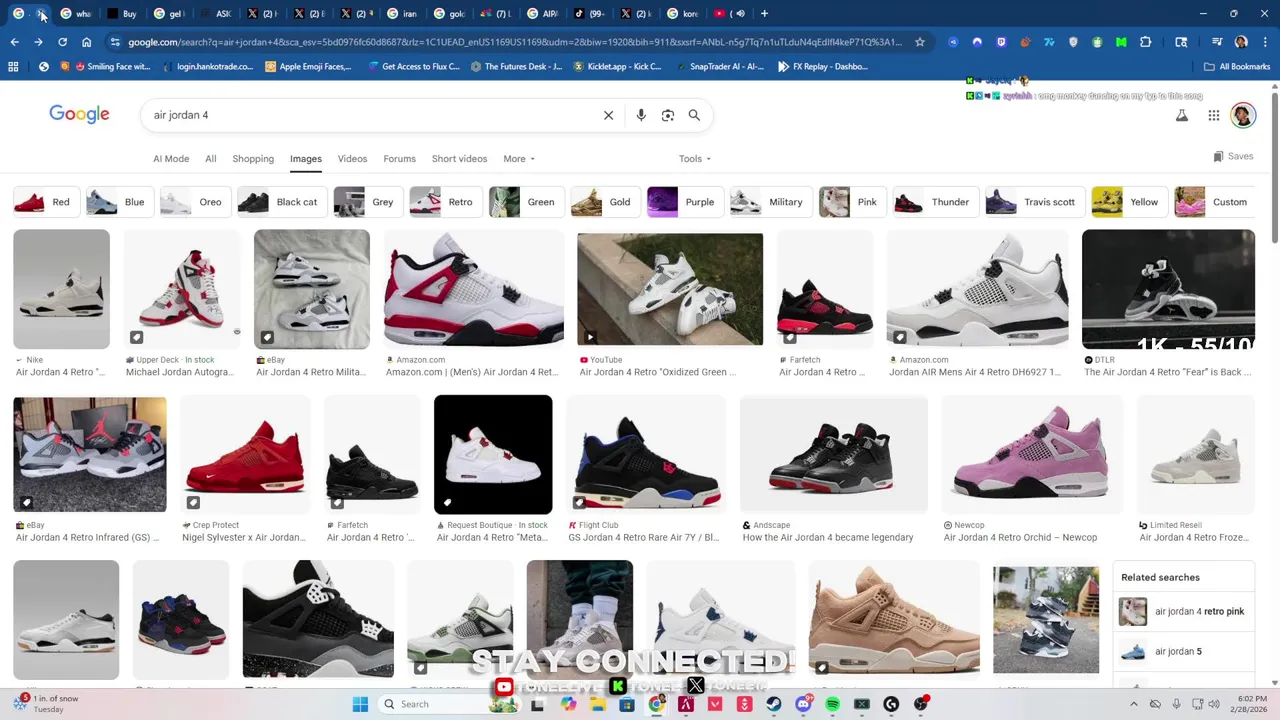Open the Windows Start menu
The width and height of the screenshot is (1280, 720).
point(360,704)
